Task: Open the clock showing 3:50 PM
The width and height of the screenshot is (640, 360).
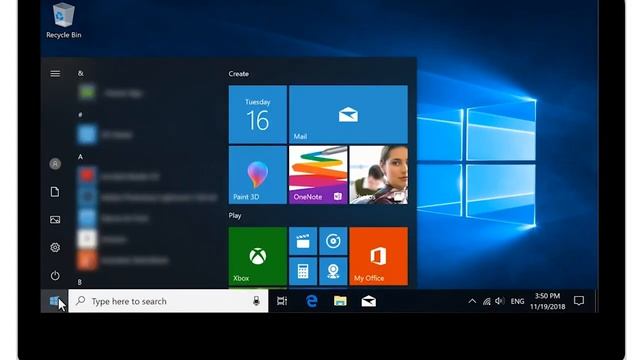Action: pos(547,301)
